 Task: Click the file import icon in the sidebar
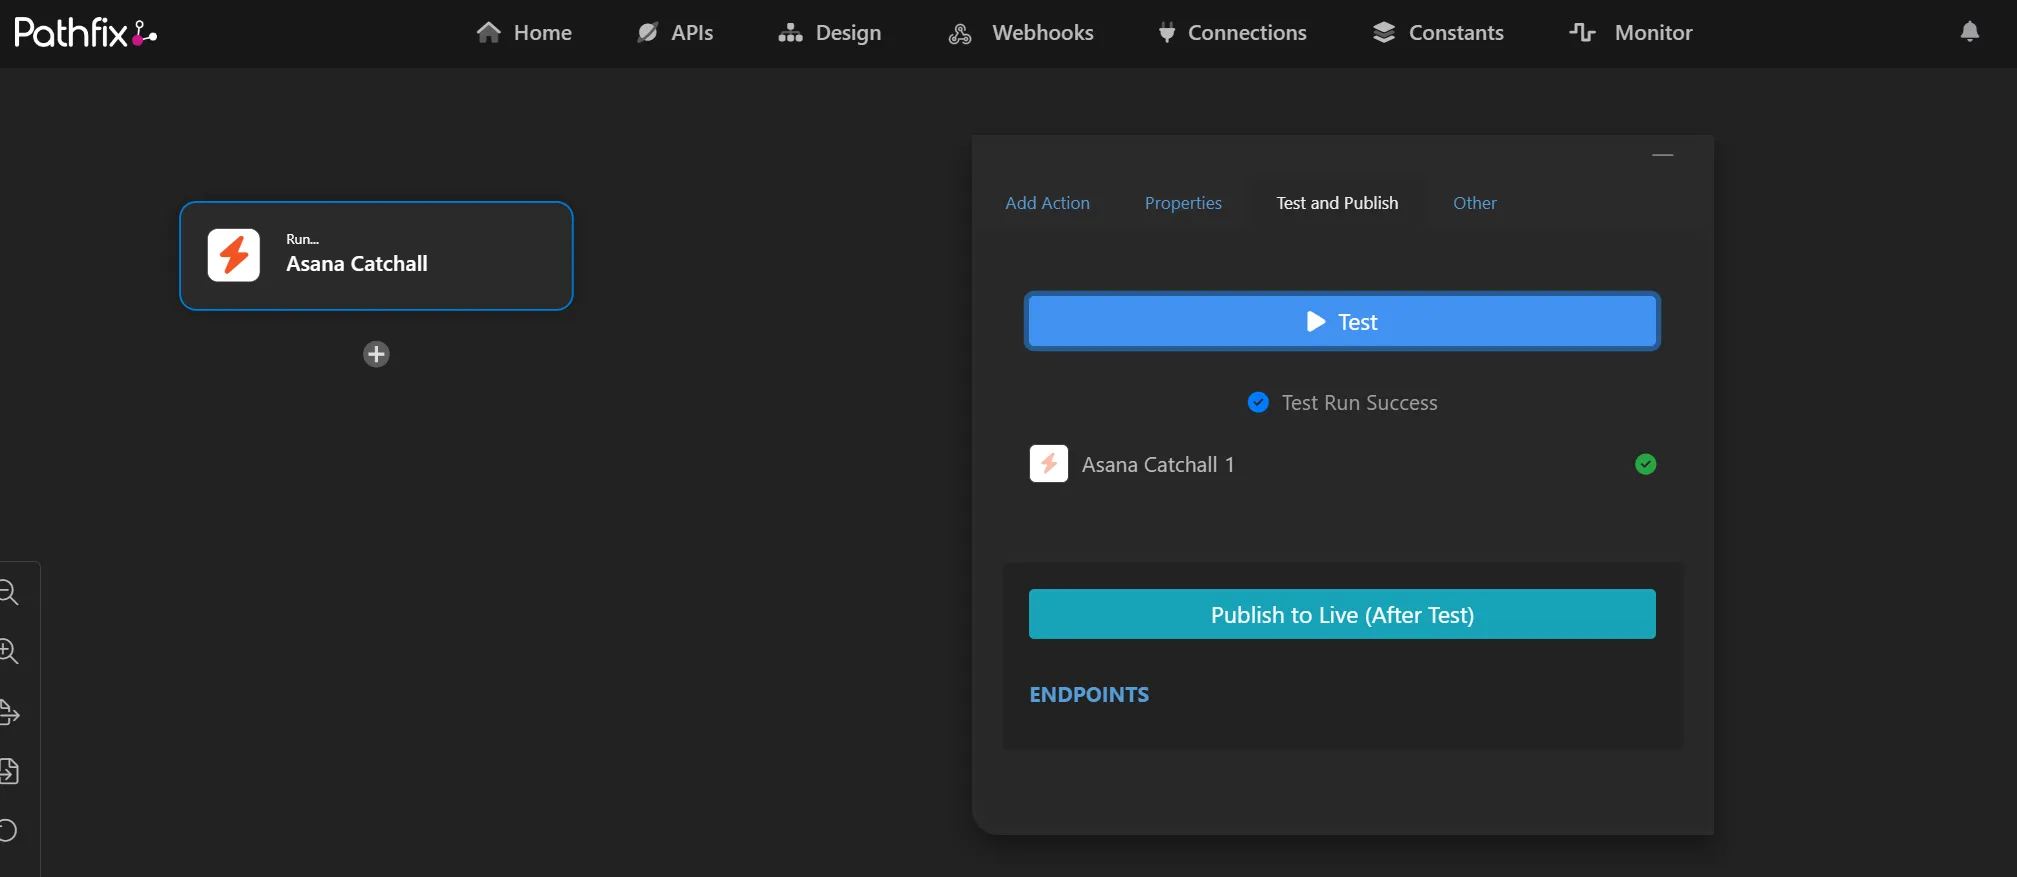9,771
